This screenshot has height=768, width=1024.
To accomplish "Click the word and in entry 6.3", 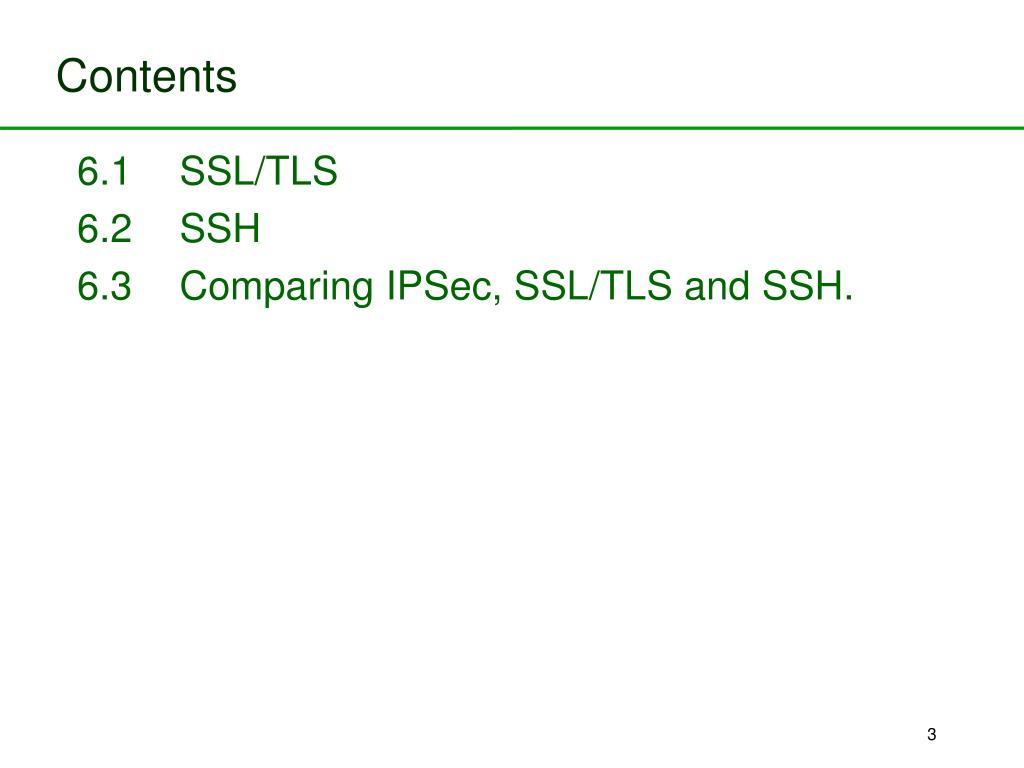I will coord(716,286).
